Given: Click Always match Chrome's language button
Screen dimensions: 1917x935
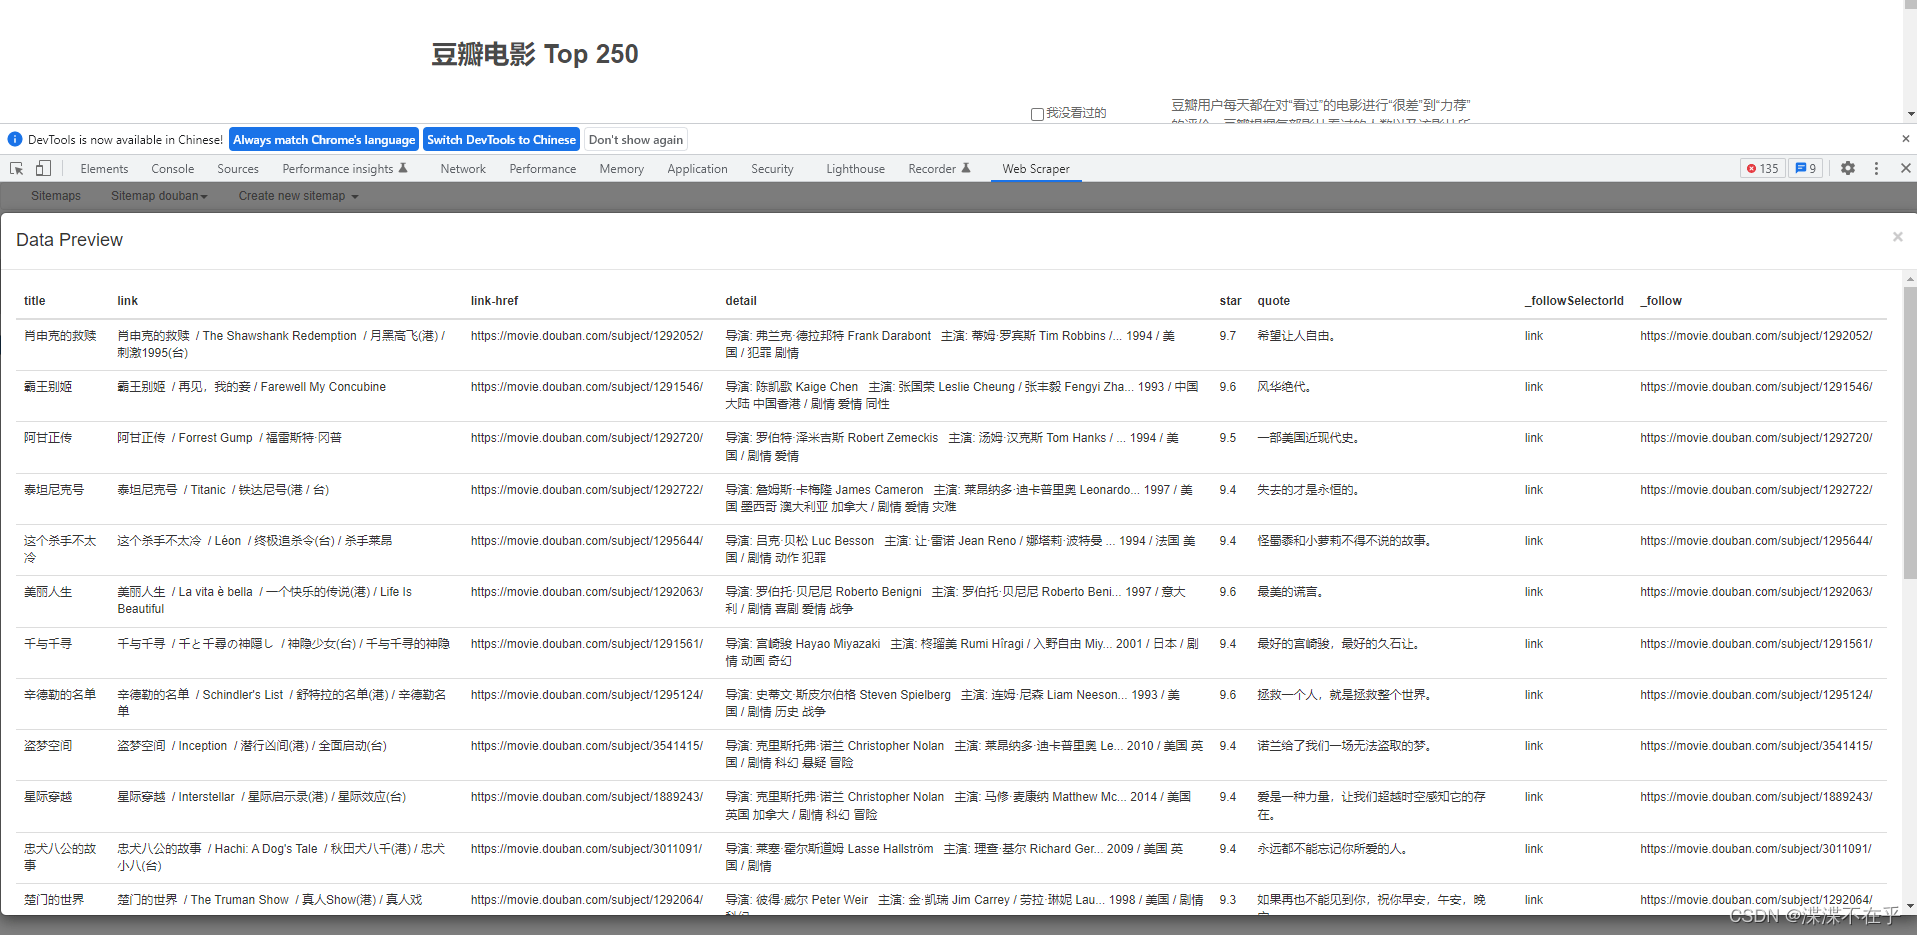Looking at the screenshot, I should pos(324,139).
